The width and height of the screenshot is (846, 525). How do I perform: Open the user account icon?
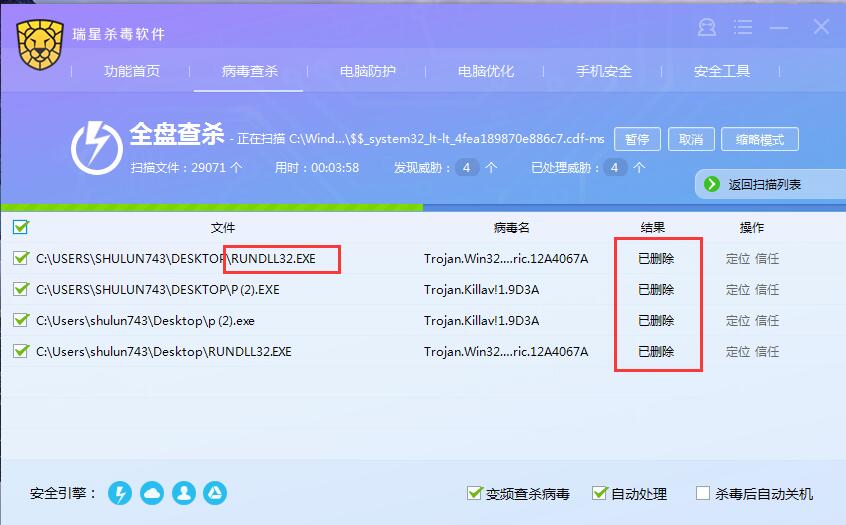click(707, 27)
